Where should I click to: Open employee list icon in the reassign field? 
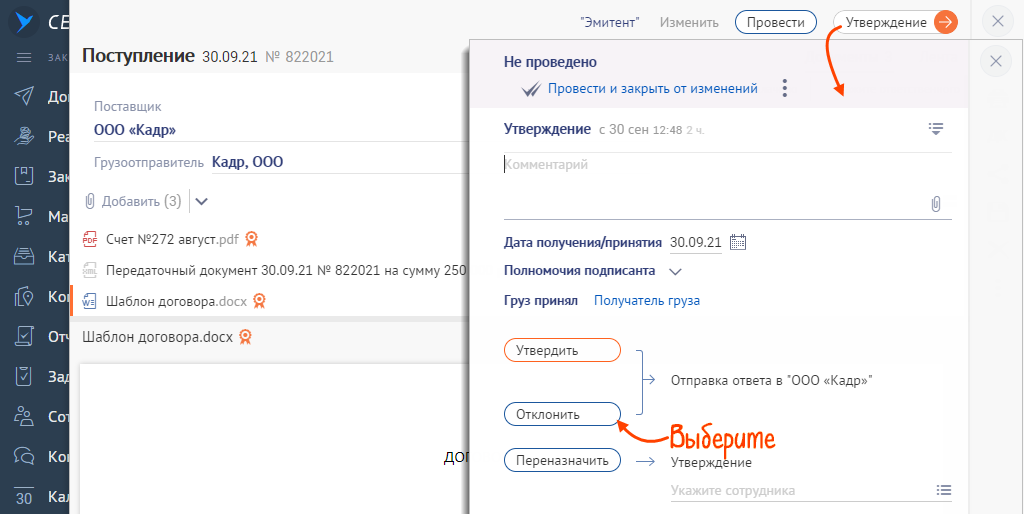[943, 490]
